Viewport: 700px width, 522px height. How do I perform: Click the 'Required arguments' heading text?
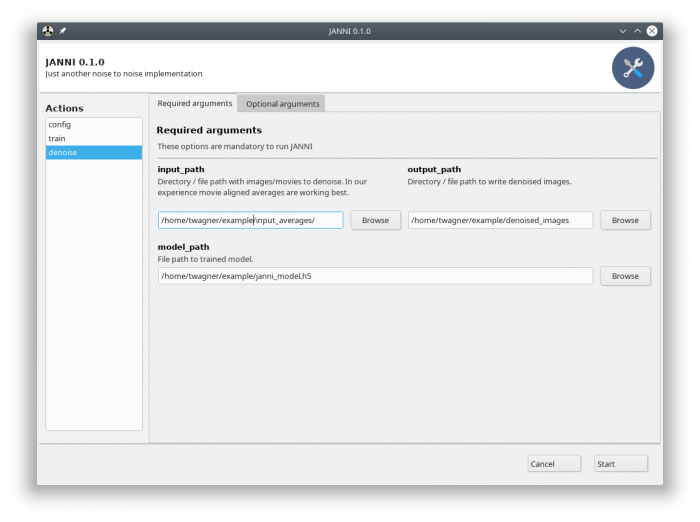pos(209,130)
